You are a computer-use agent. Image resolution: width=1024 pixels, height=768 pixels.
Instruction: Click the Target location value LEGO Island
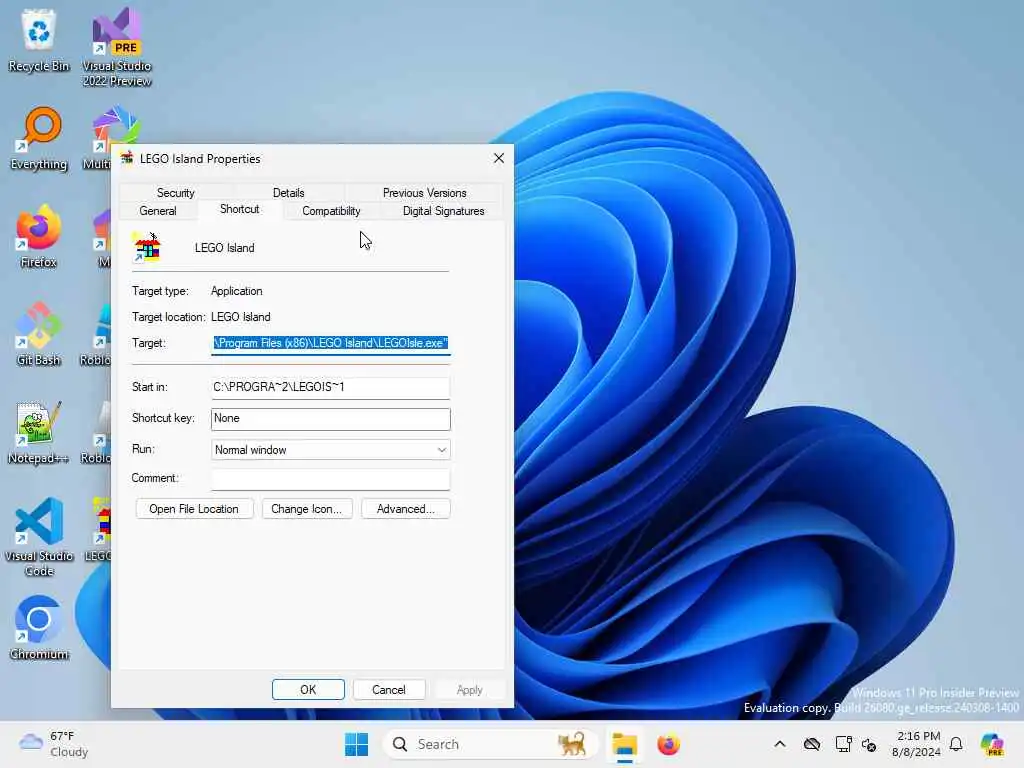(240, 317)
